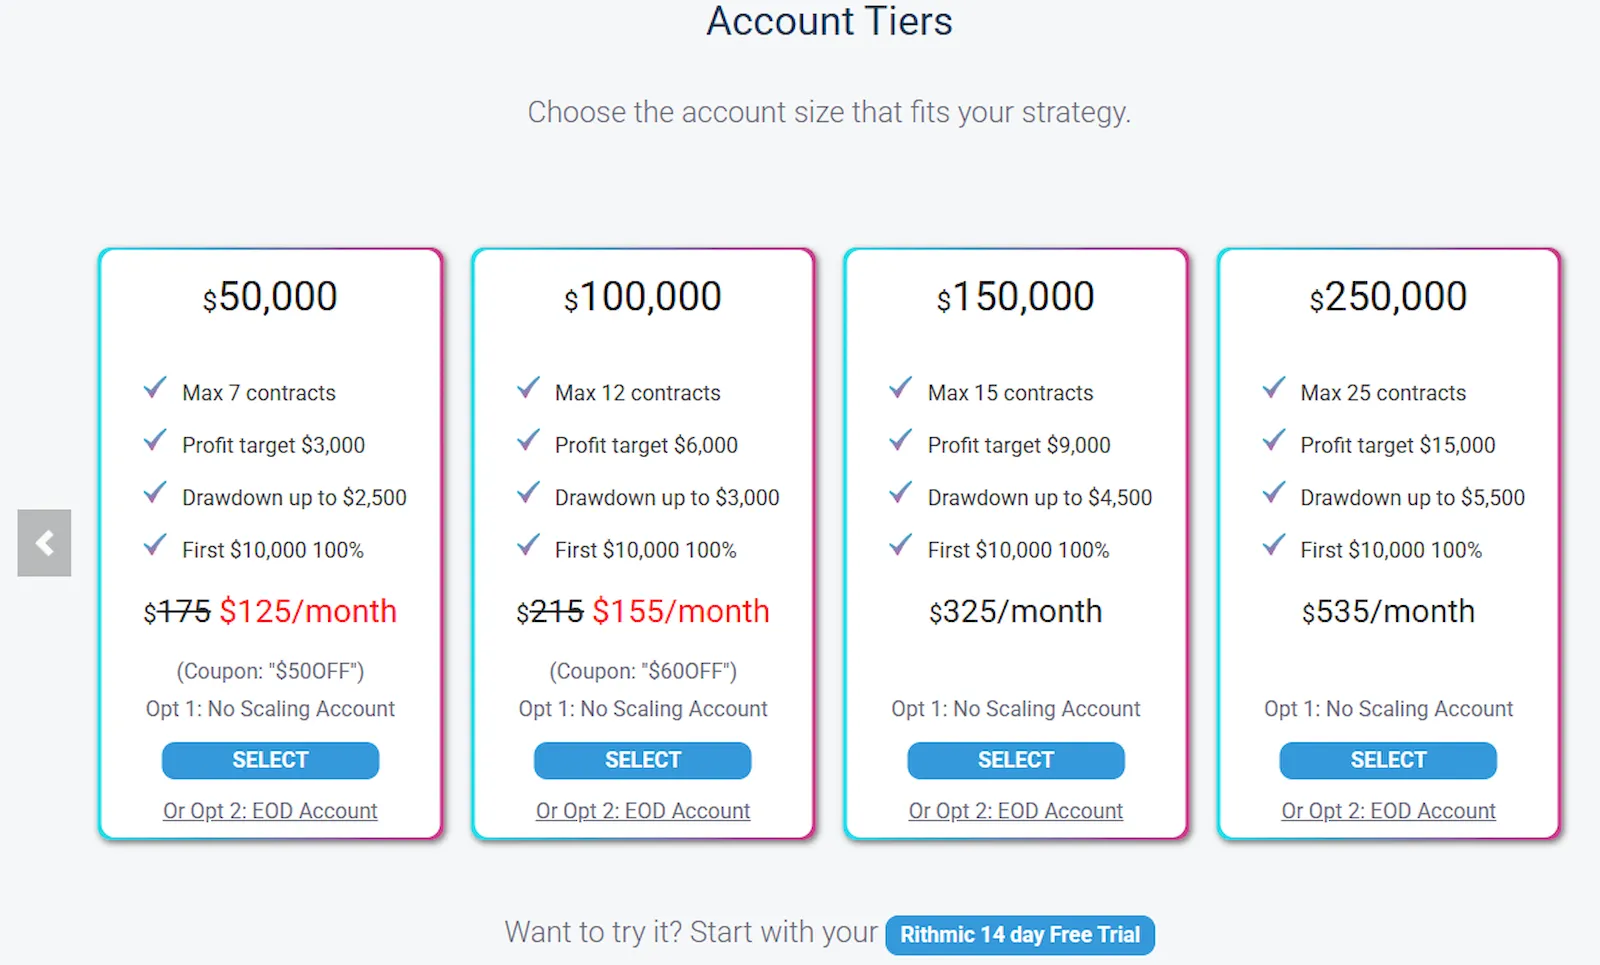The height and width of the screenshot is (965, 1600).
Task: Click the checkmark beside Max 15 contracts
Action: tap(900, 388)
